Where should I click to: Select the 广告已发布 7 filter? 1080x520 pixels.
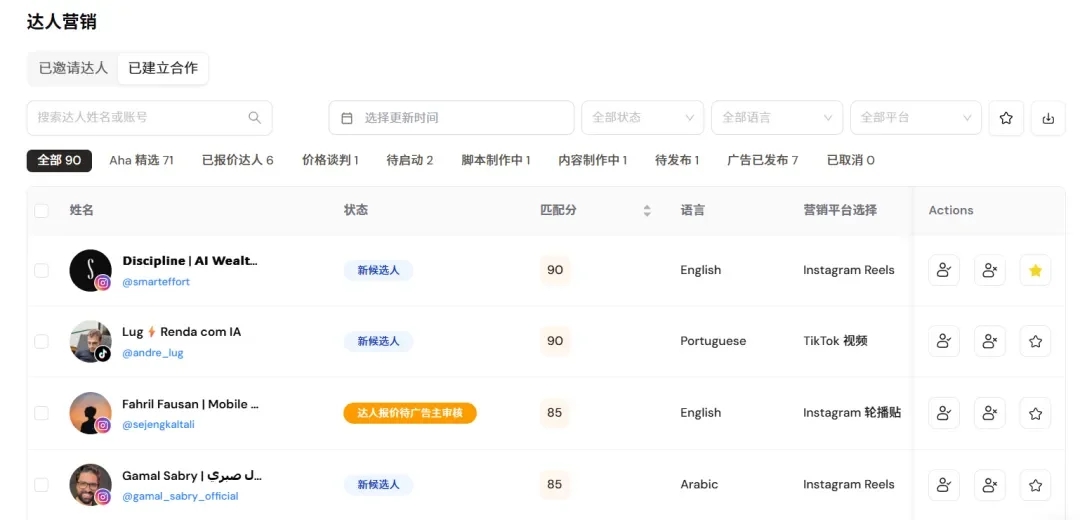[x=762, y=160]
